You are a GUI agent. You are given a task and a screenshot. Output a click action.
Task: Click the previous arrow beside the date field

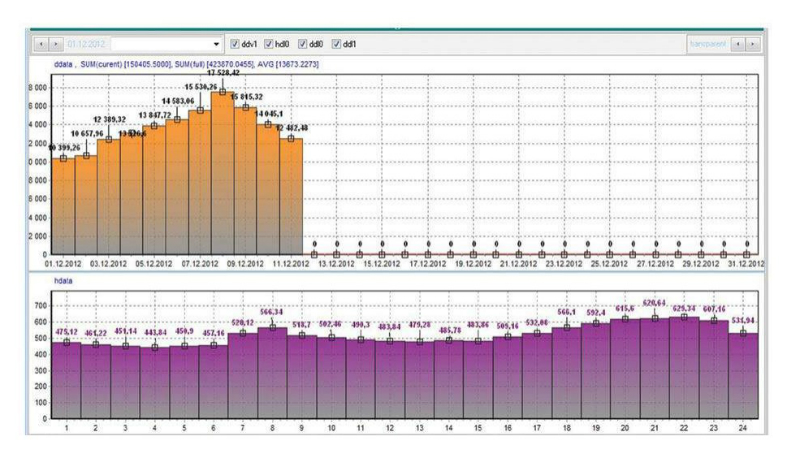click(42, 45)
